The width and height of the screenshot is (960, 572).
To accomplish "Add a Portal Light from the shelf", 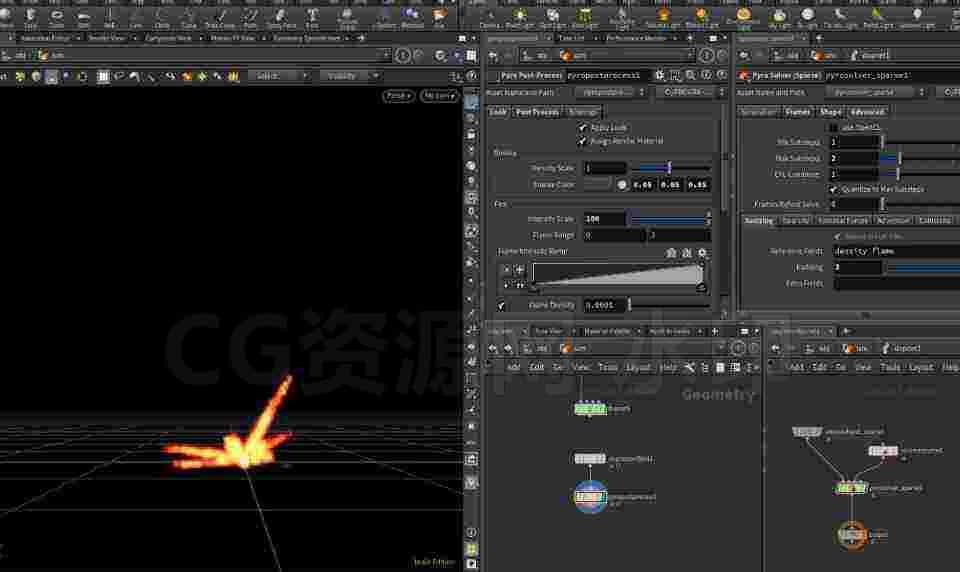I will (877, 17).
